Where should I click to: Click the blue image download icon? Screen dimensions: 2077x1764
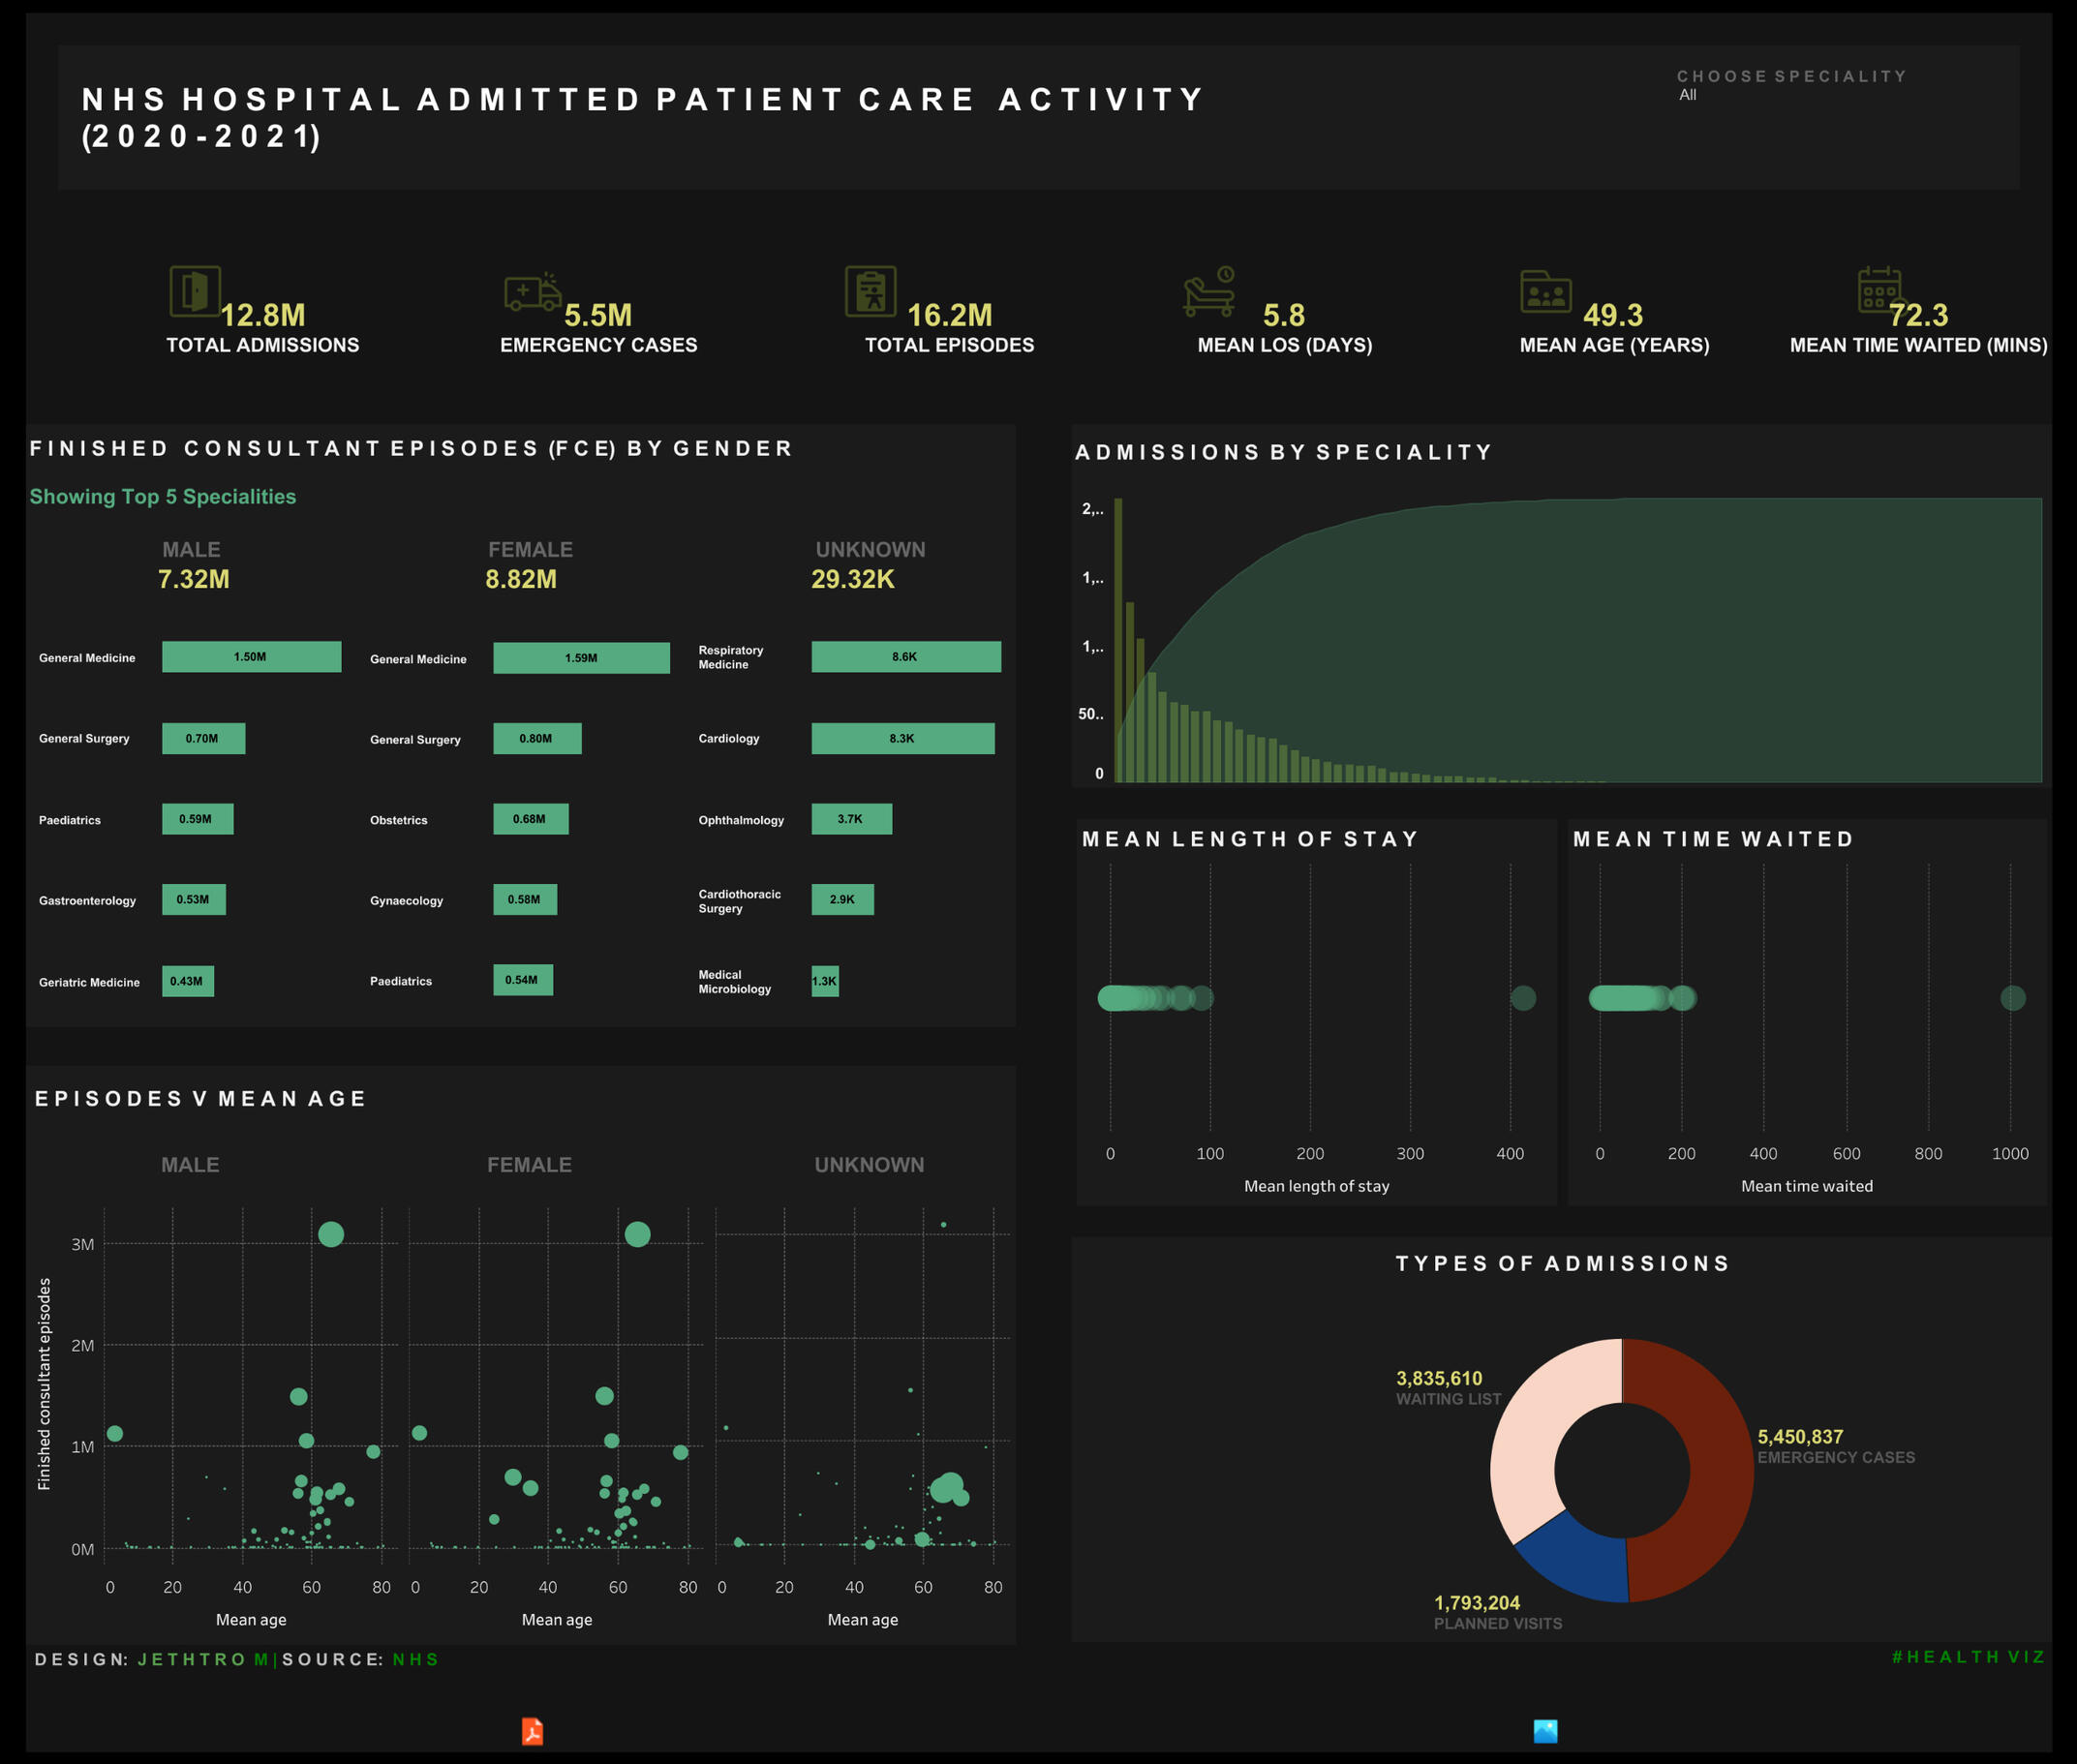1545,1731
